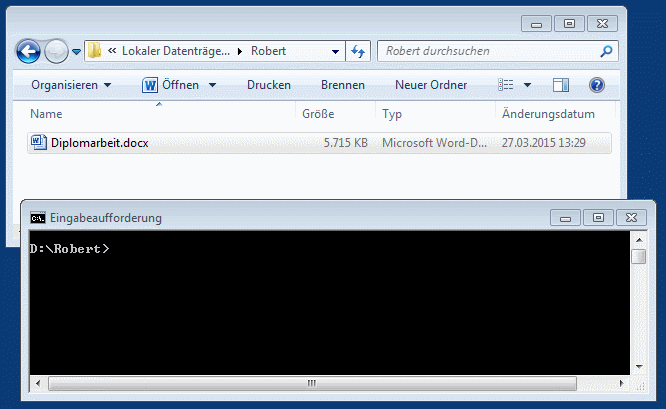The height and width of the screenshot is (409, 666).
Task: Change view with the view icon
Action: (x=505, y=85)
